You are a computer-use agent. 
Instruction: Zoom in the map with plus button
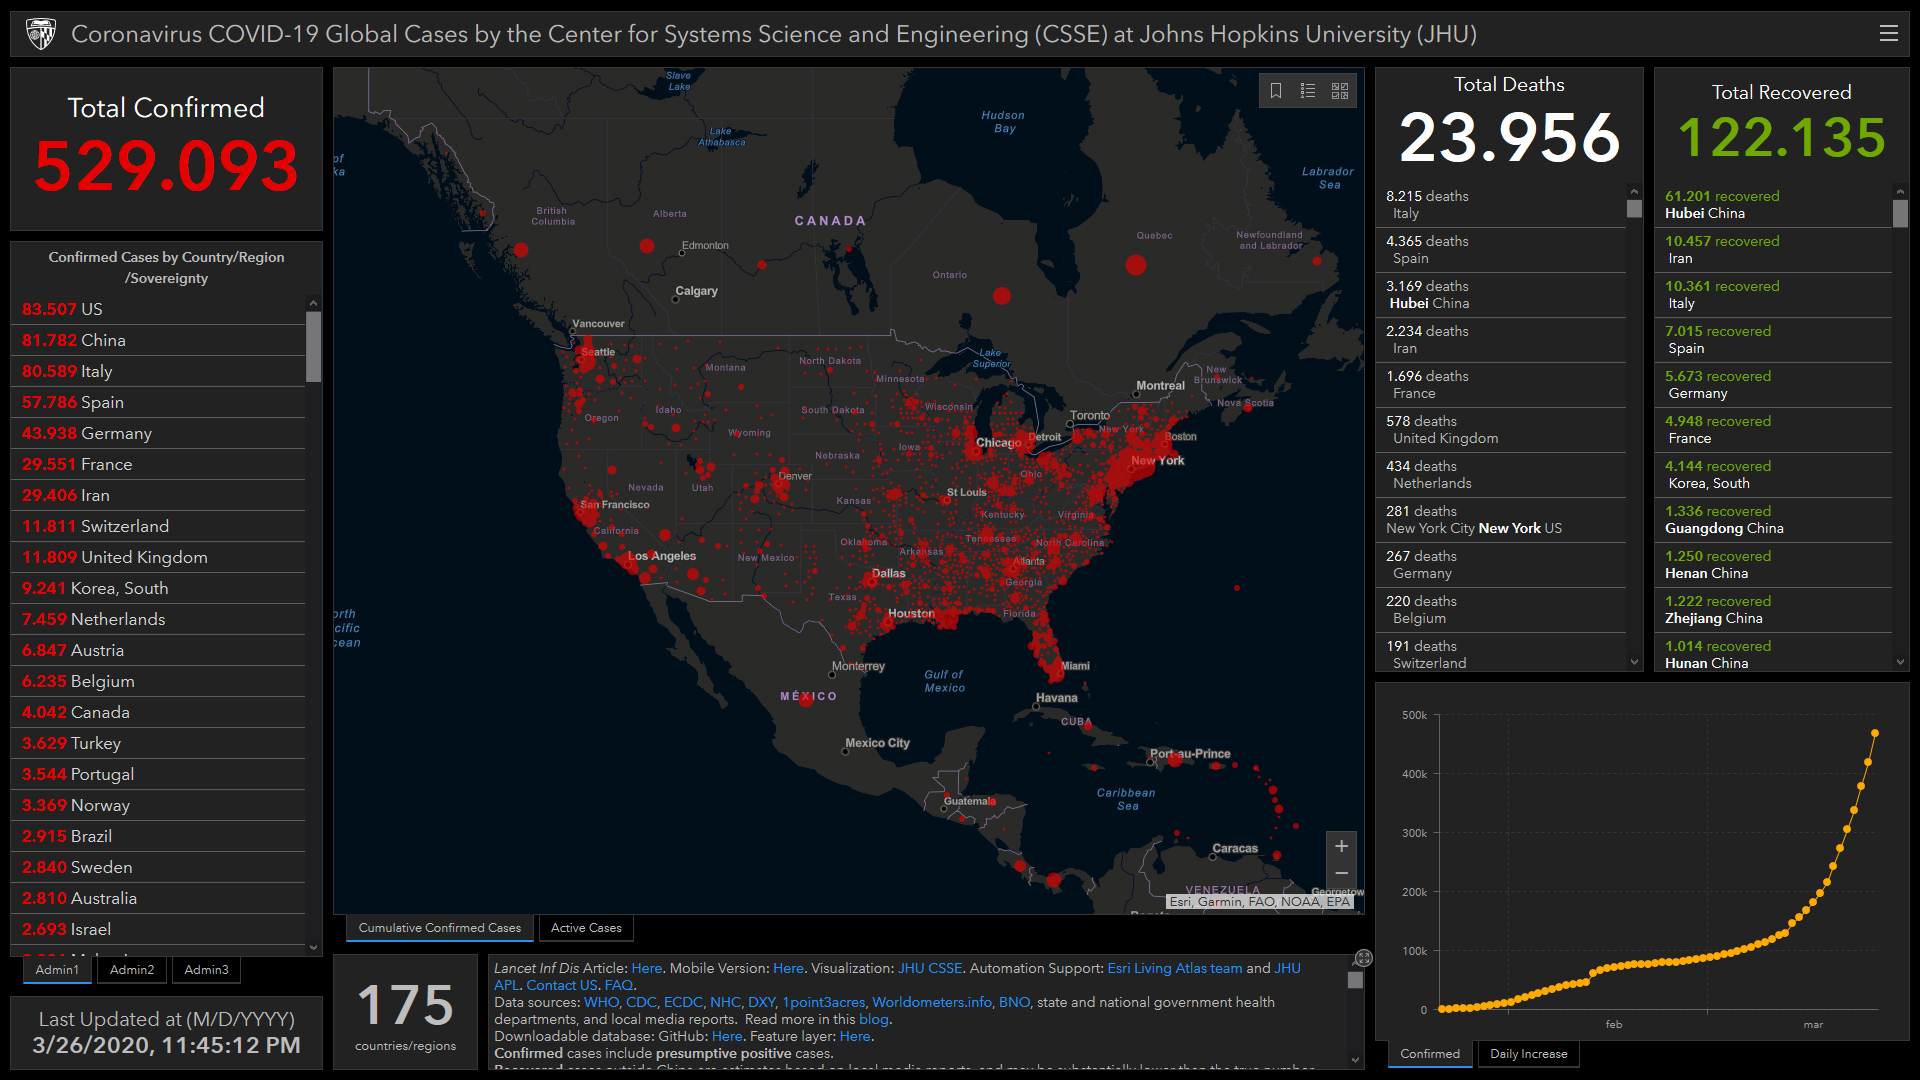pos(1341,846)
